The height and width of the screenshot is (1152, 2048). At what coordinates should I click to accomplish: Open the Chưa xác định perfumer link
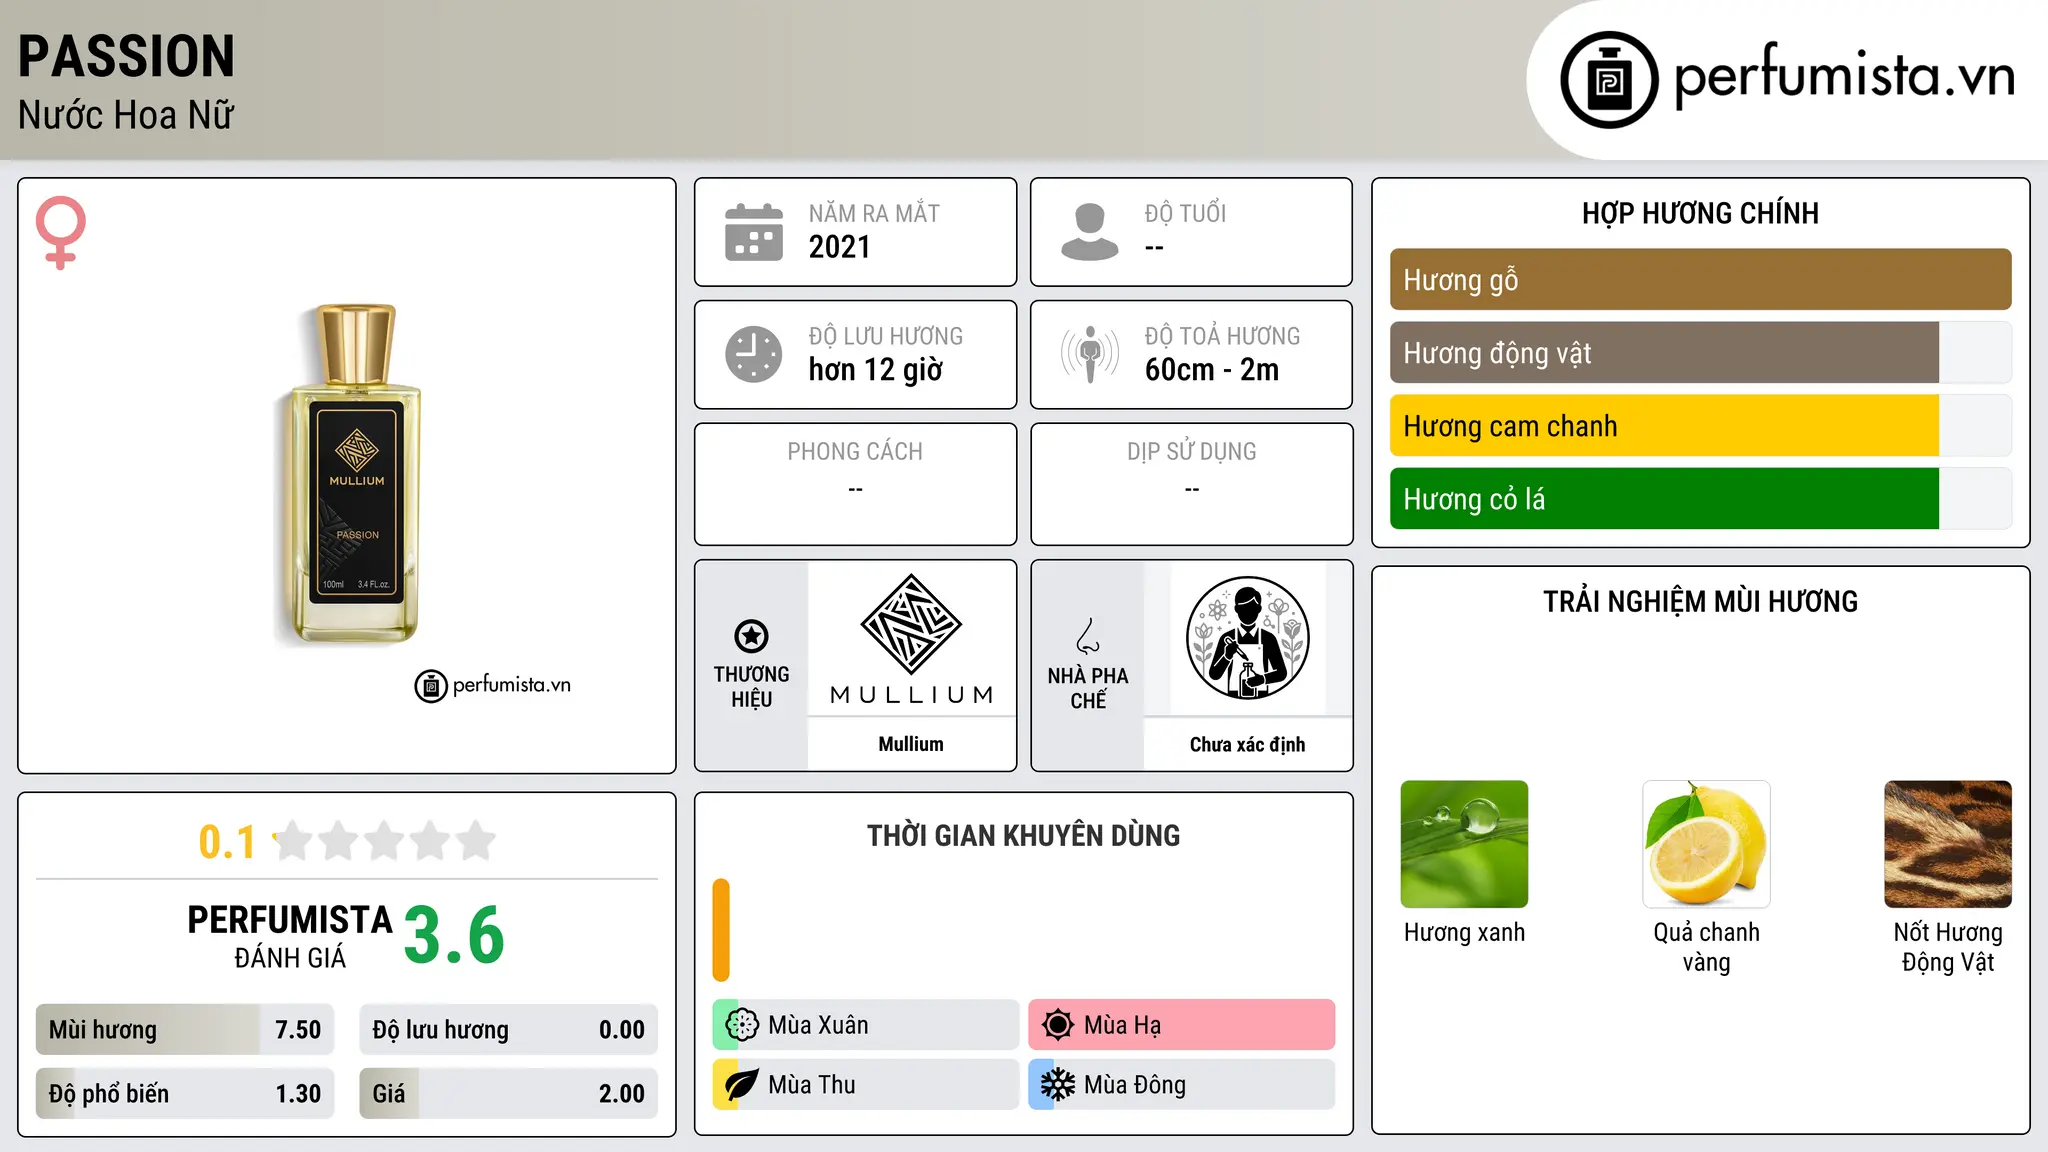[1247, 745]
